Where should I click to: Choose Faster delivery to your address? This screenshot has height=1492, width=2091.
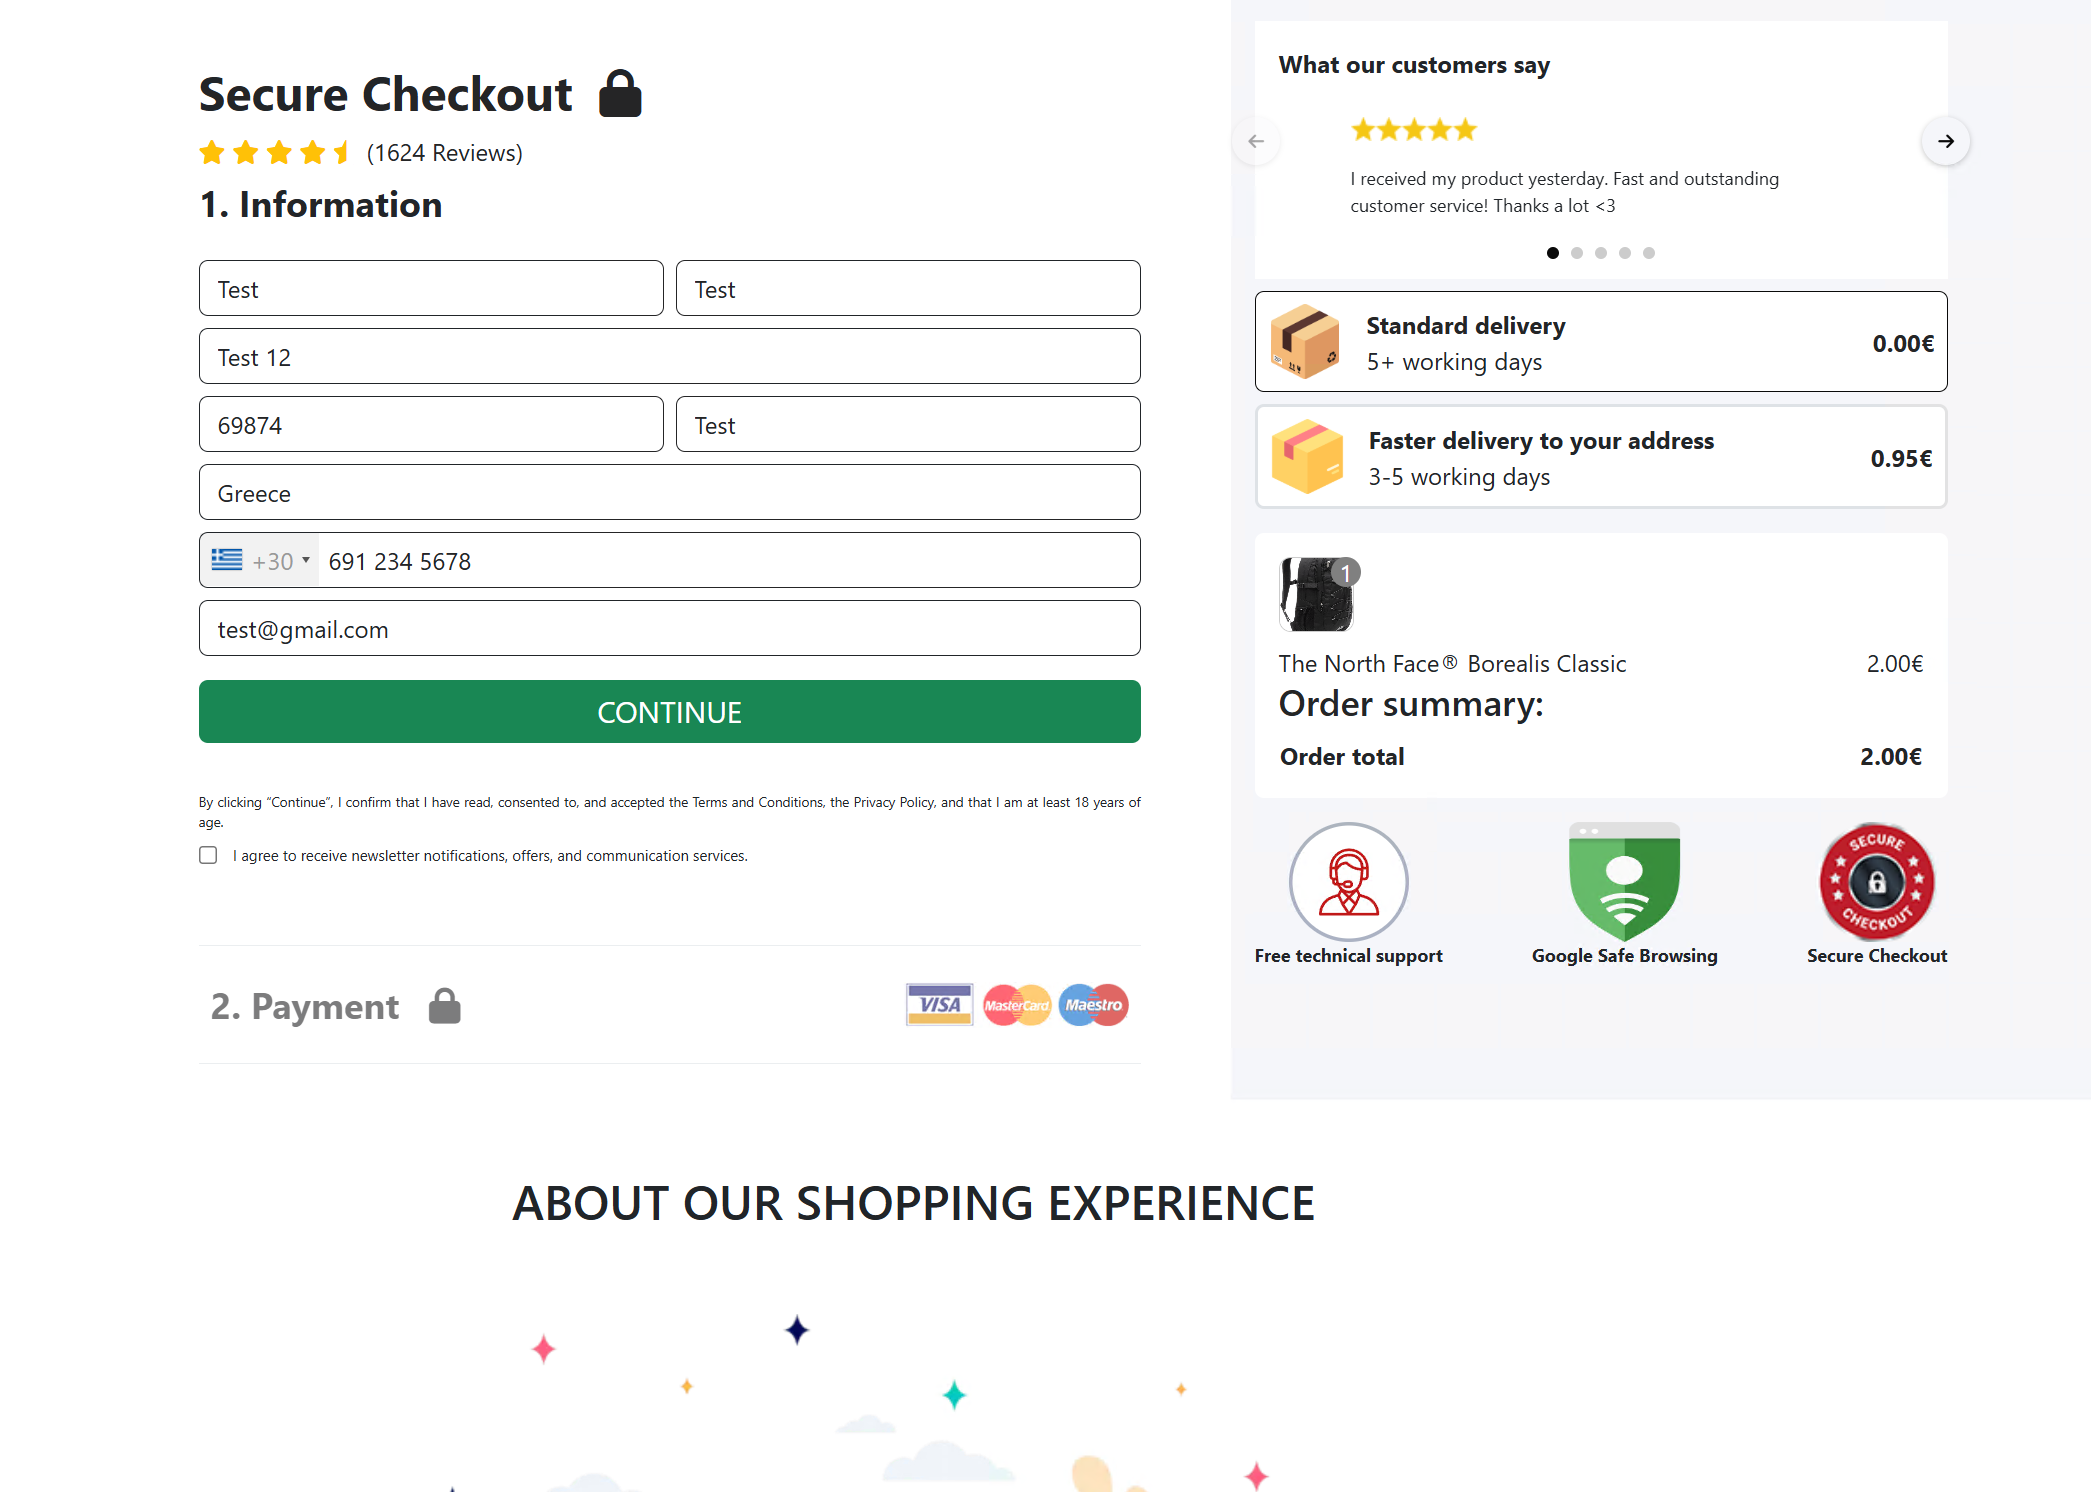[1600, 457]
